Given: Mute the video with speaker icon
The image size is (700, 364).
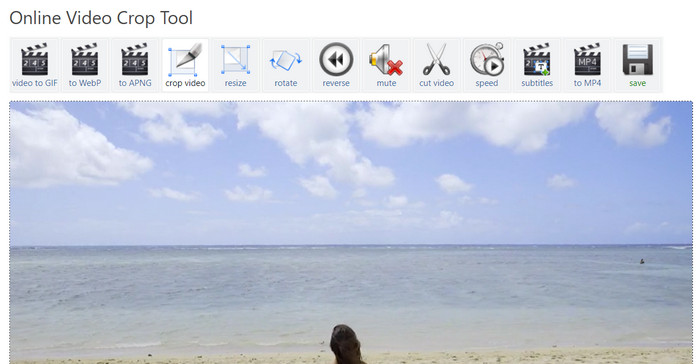Looking at the screenshot, I should click(x=386, y=59).
